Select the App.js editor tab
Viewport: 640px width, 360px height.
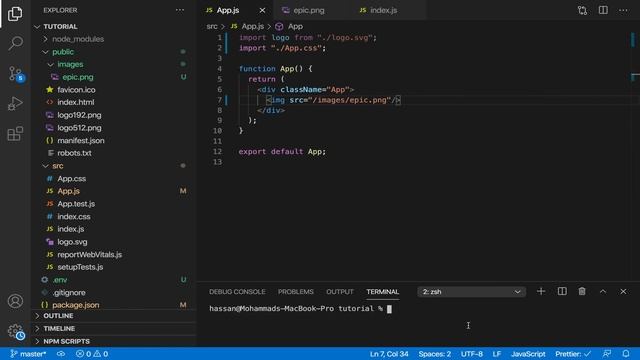click(228, 10)
